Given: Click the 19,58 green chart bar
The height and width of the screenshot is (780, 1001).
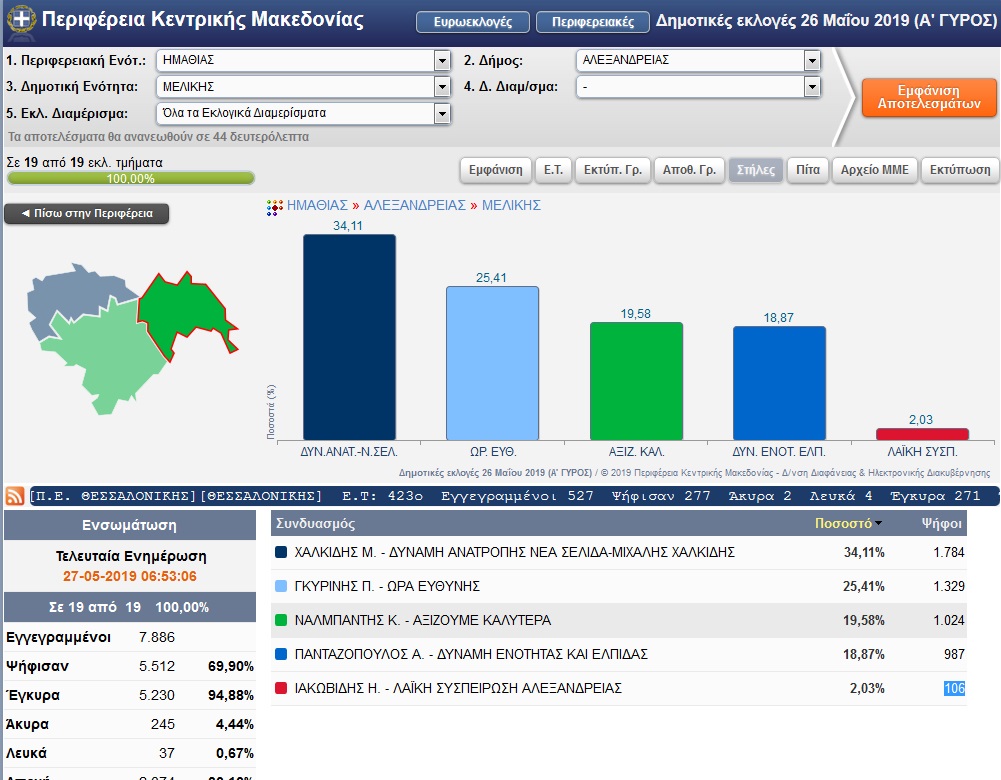Looking at the screenshot, I should pyautogui.click(x=636, y=381).
